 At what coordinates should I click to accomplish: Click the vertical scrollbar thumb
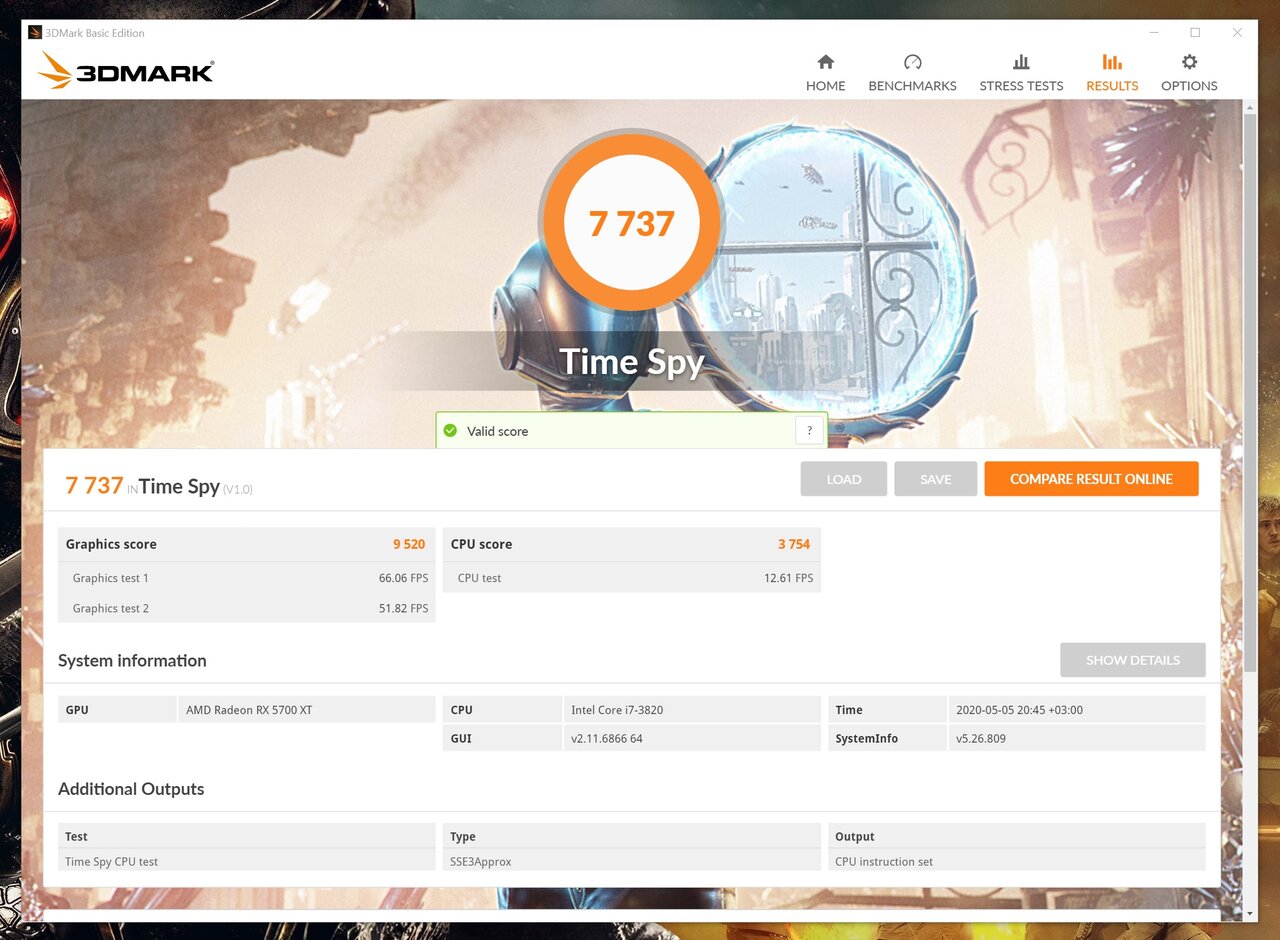[x=1250, y=392]
